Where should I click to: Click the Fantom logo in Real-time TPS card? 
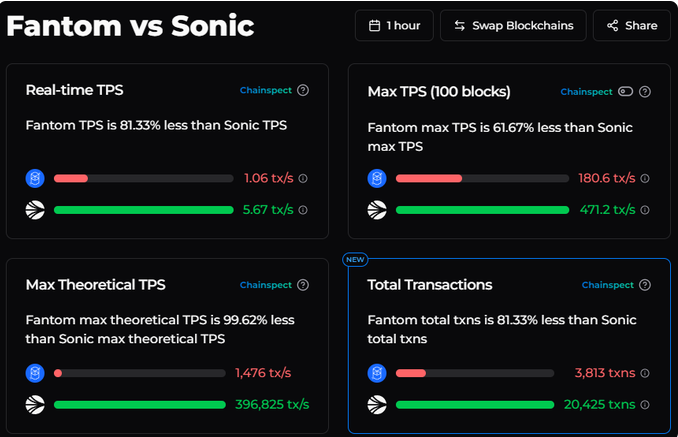coord(35,179)
